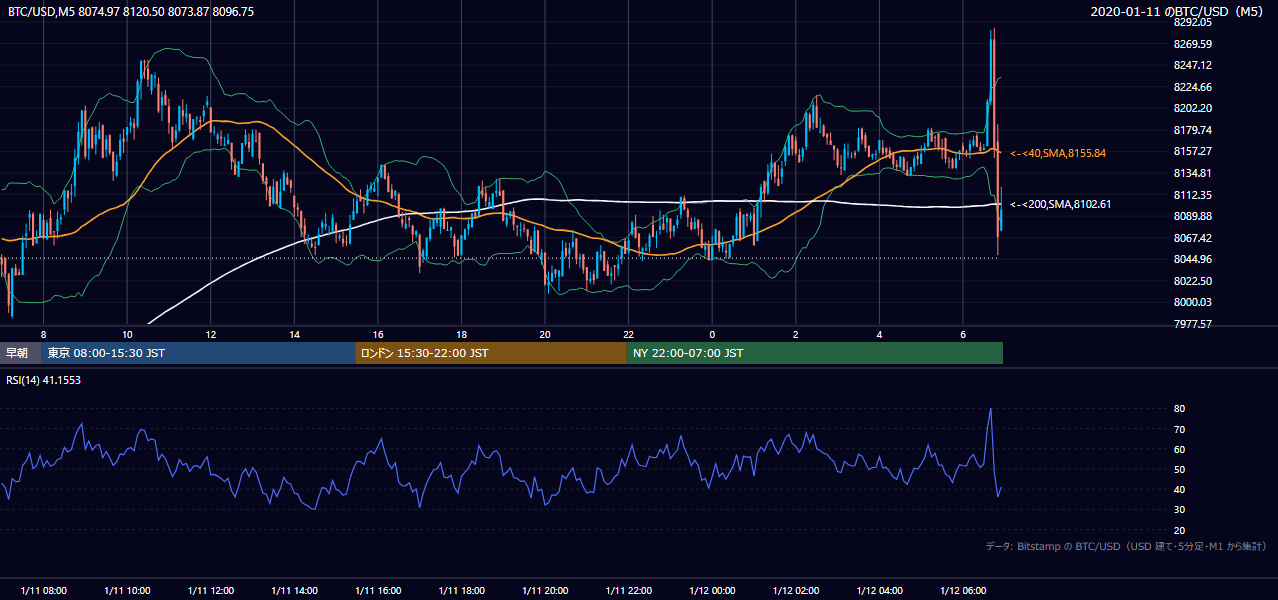Click the 40 SMA 8155.84 label
Viewport: 1278px width, 600px height.
pos(1058,153)
